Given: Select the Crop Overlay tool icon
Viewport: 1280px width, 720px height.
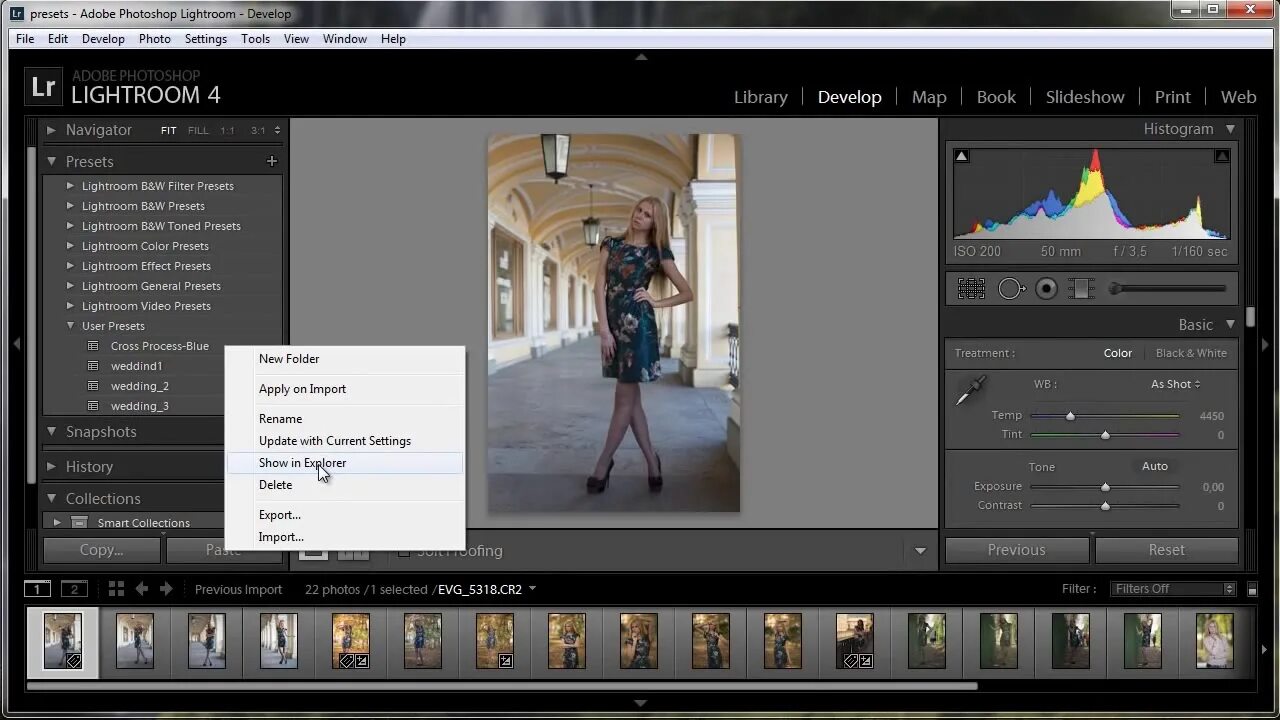Looking at the screenshot, I should tap(971, 289).
